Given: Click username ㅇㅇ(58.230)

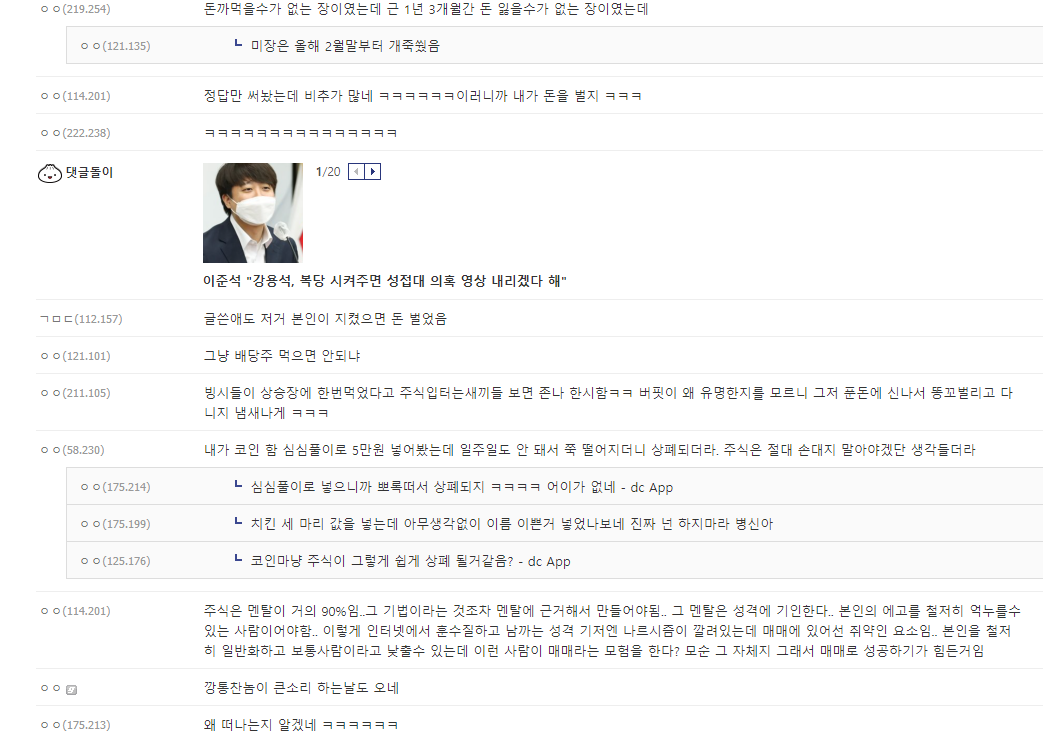Looking at the screenshot, I should coord(73,450).
